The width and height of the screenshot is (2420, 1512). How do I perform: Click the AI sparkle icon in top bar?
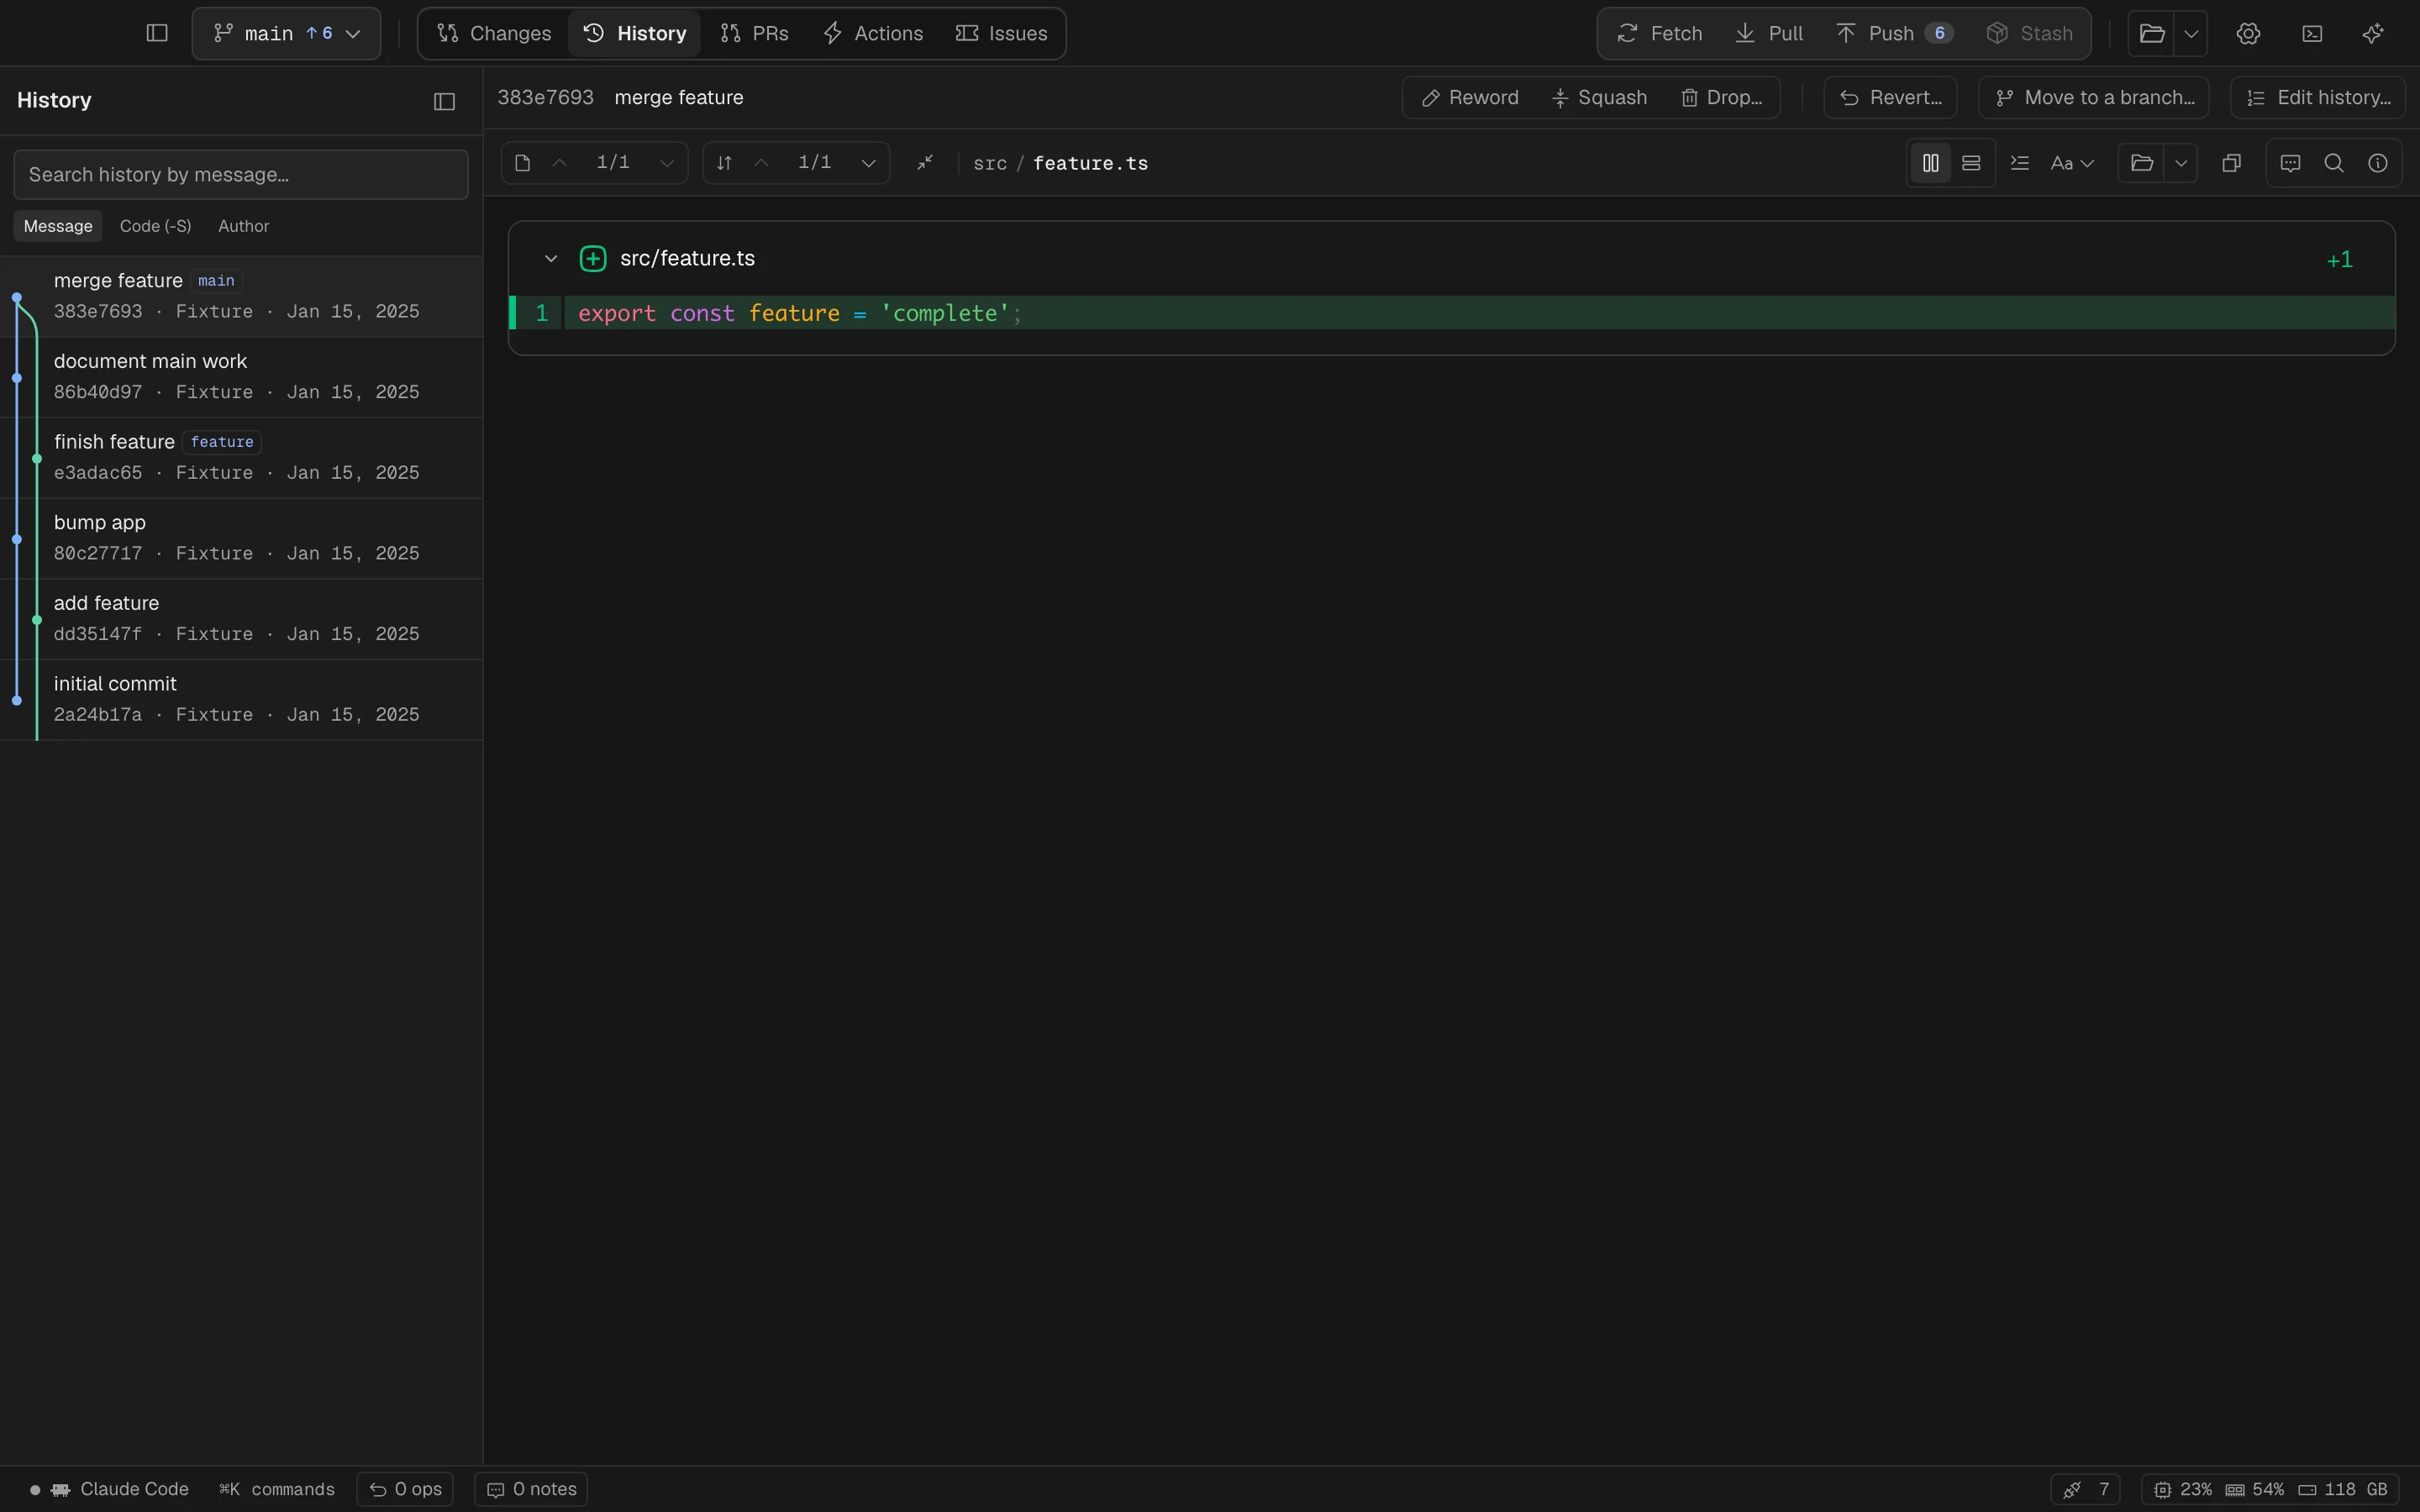(2373, 33)
